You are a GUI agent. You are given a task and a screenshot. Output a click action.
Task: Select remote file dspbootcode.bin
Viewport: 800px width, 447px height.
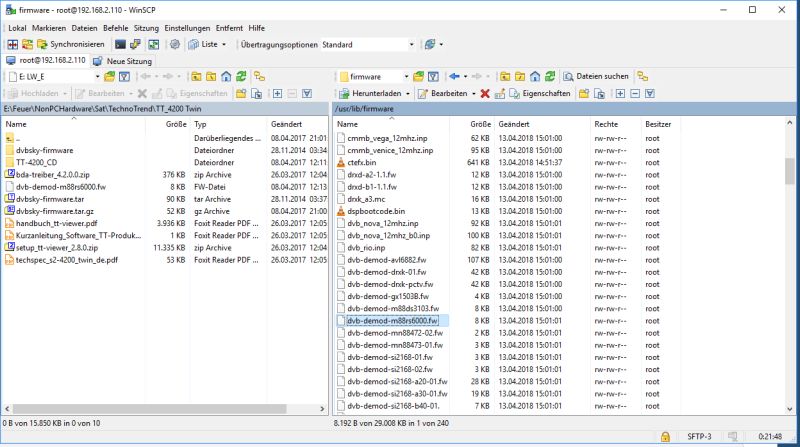pyautogui.click(x=376, y=211)
